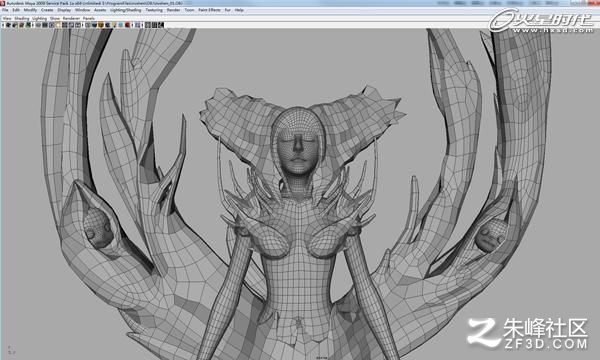Screen dimensions: 600x360
Task: Open the Renderer panel menu
Action: 72,18
